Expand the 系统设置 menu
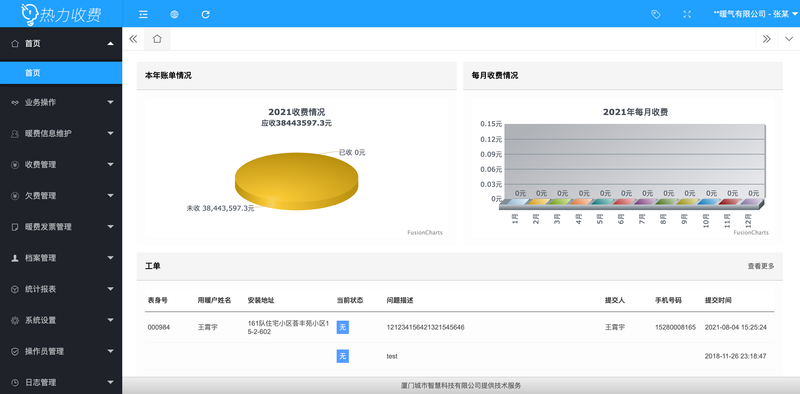 click(61, 321)
